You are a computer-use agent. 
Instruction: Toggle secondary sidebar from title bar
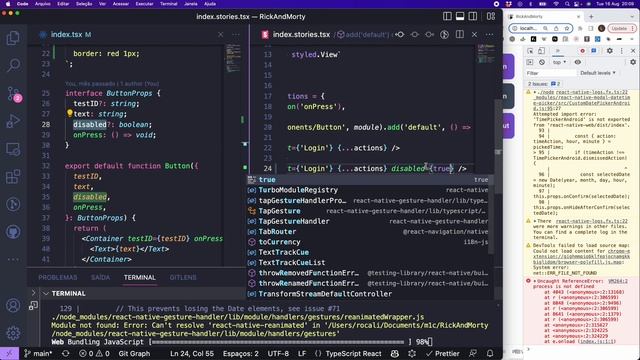[473, 16]
